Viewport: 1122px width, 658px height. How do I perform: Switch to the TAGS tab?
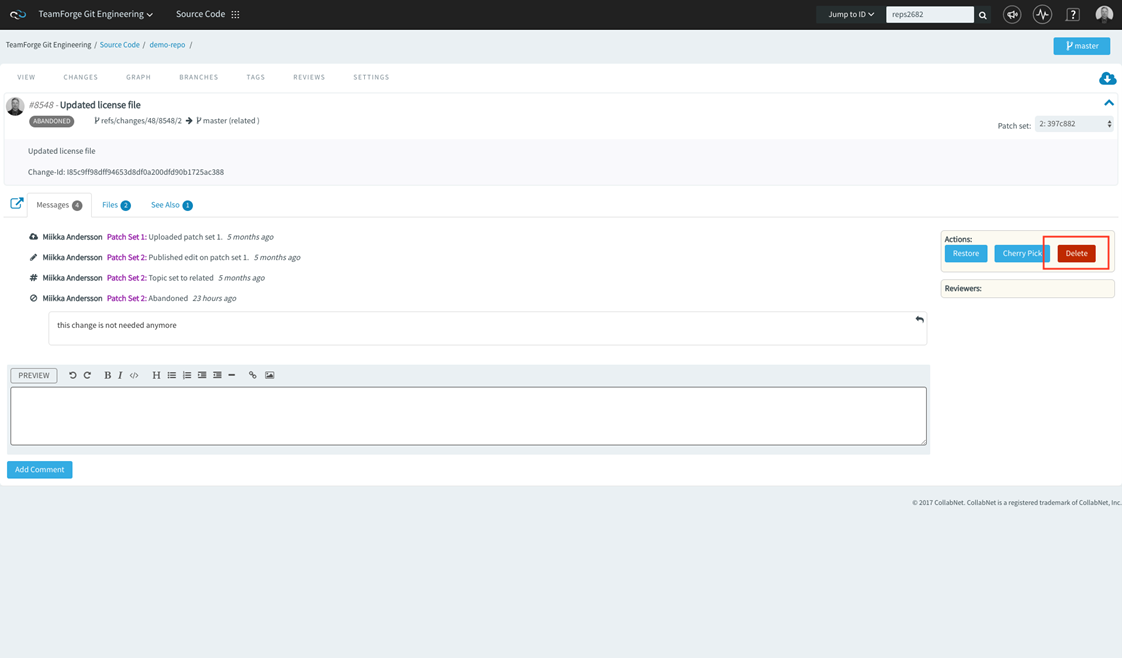click(x=255, y=77)
